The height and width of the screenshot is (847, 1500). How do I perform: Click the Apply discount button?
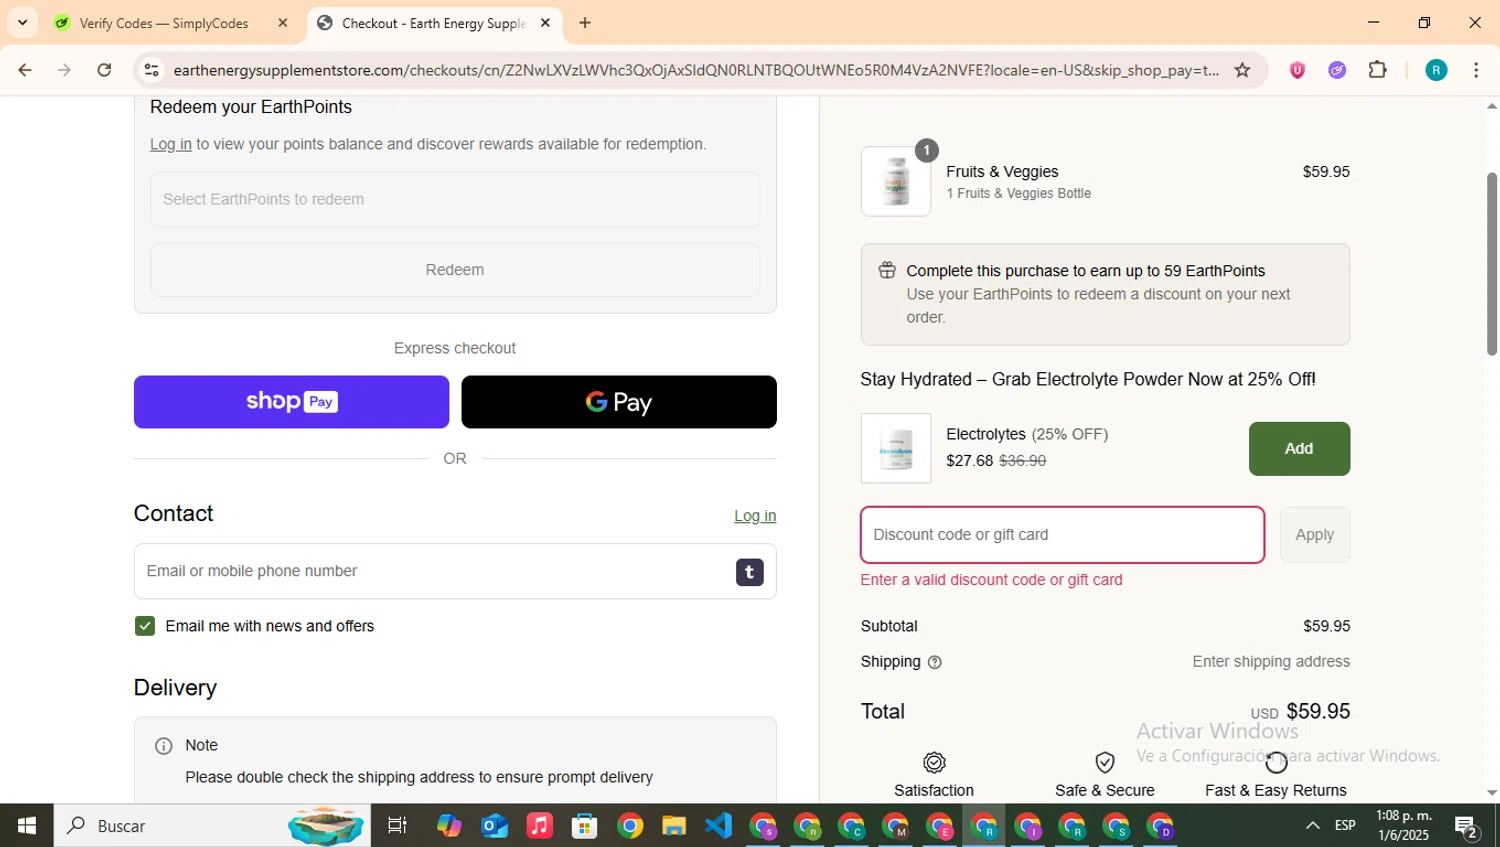pos(1315,535)
